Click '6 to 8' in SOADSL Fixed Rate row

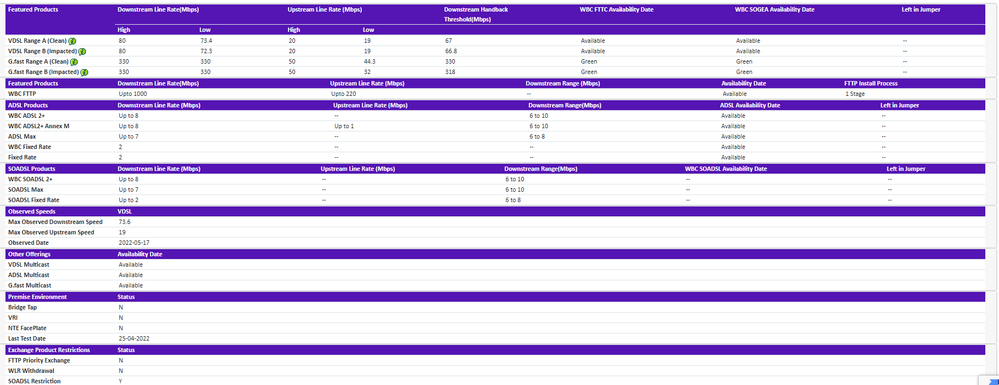coord(514,200)
